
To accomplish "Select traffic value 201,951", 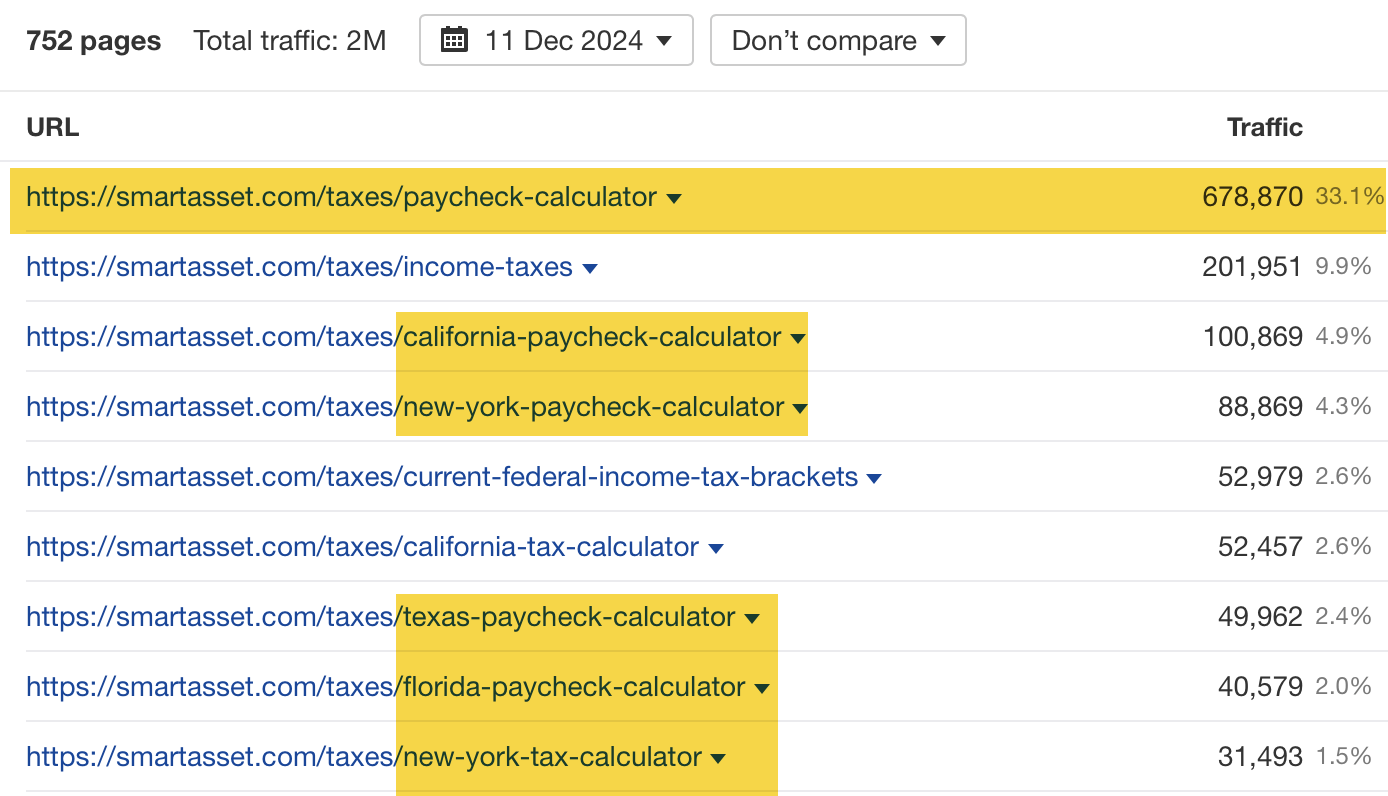I will (1252, 267).
